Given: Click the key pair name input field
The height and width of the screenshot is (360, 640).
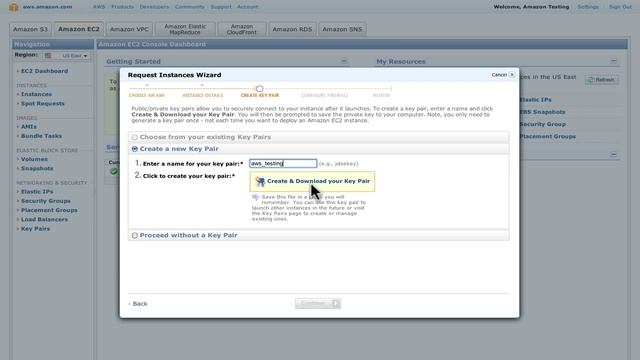Looking at the screenshot, I should coord(283,163).
